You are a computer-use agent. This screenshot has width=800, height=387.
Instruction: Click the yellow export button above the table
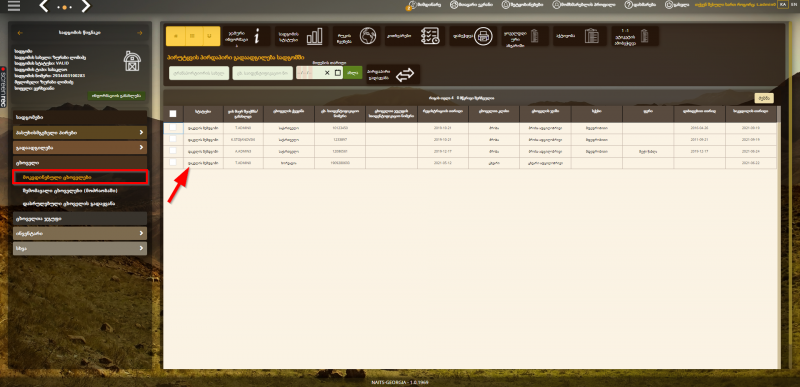[764, 98]
